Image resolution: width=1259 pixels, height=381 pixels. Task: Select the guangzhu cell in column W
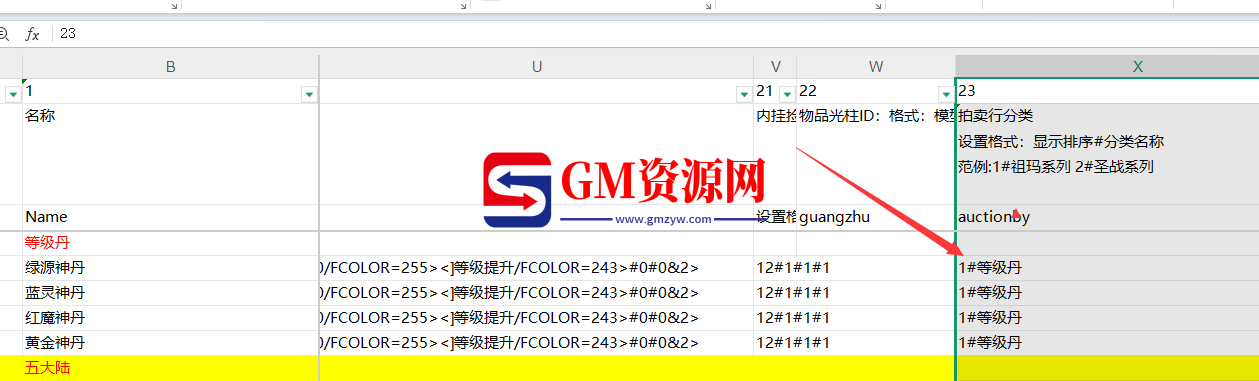point(876,217)
